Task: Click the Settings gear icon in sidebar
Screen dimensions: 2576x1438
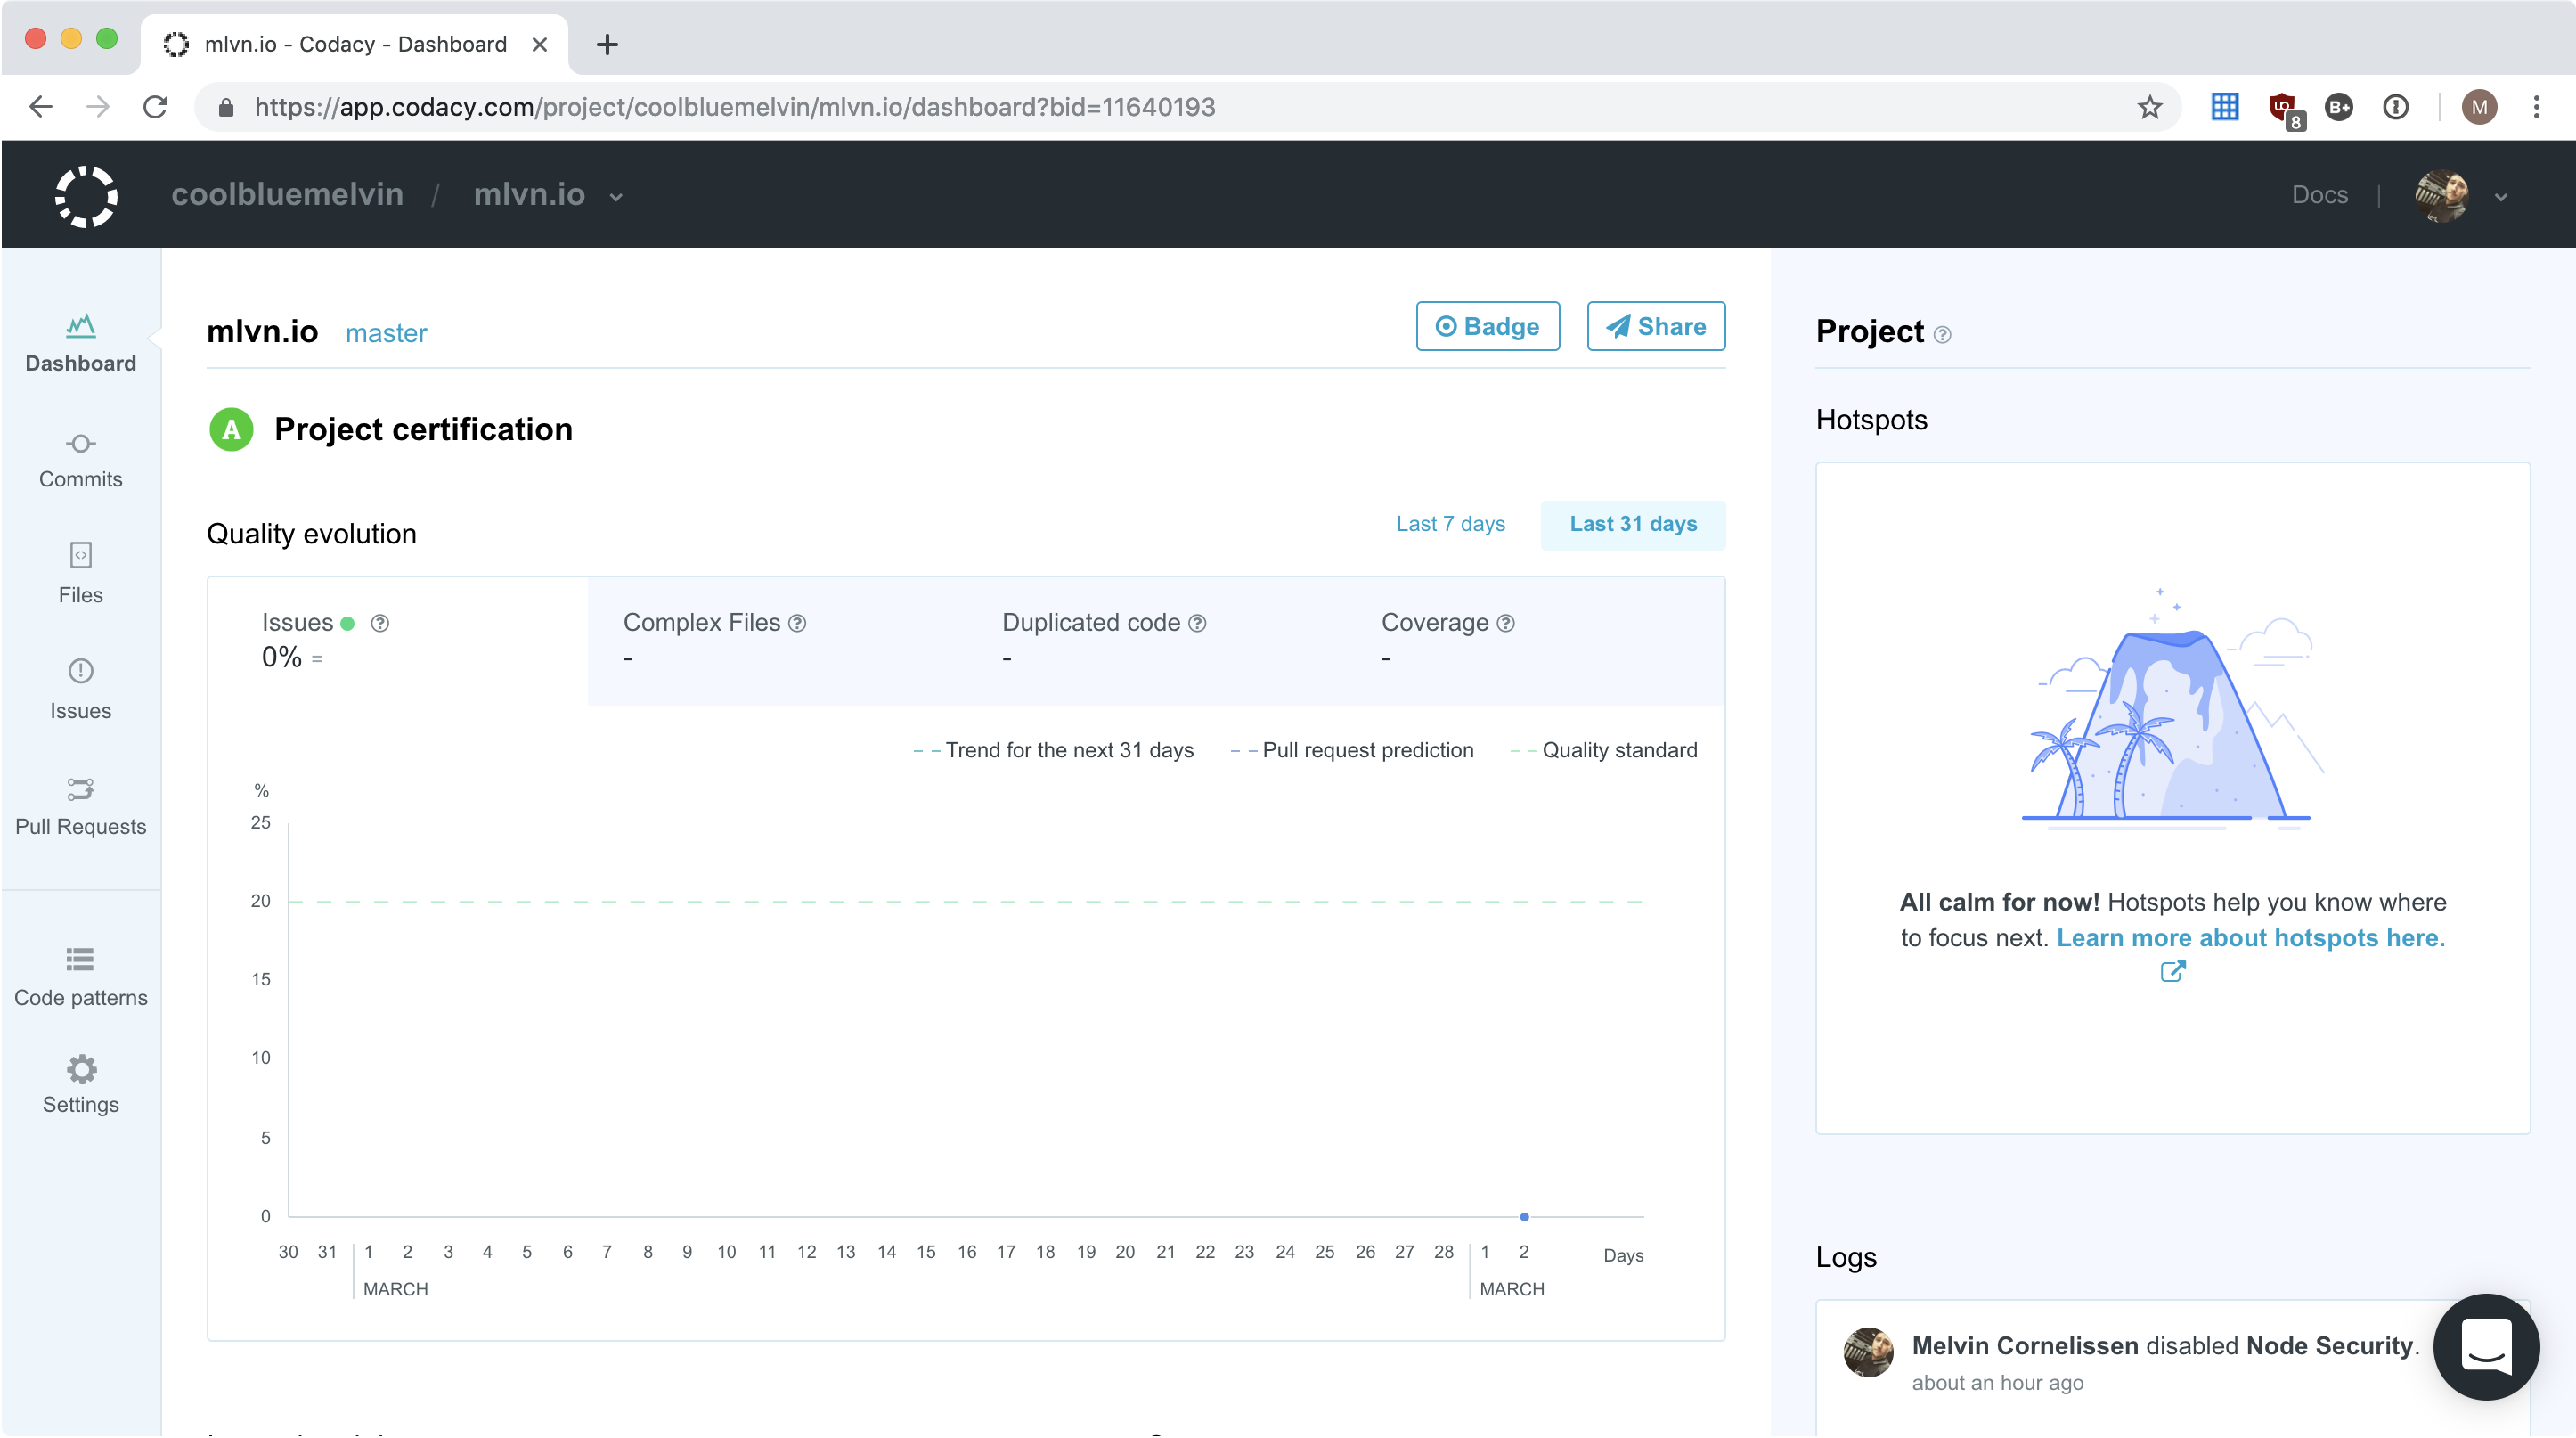Action: [79, 1070]
